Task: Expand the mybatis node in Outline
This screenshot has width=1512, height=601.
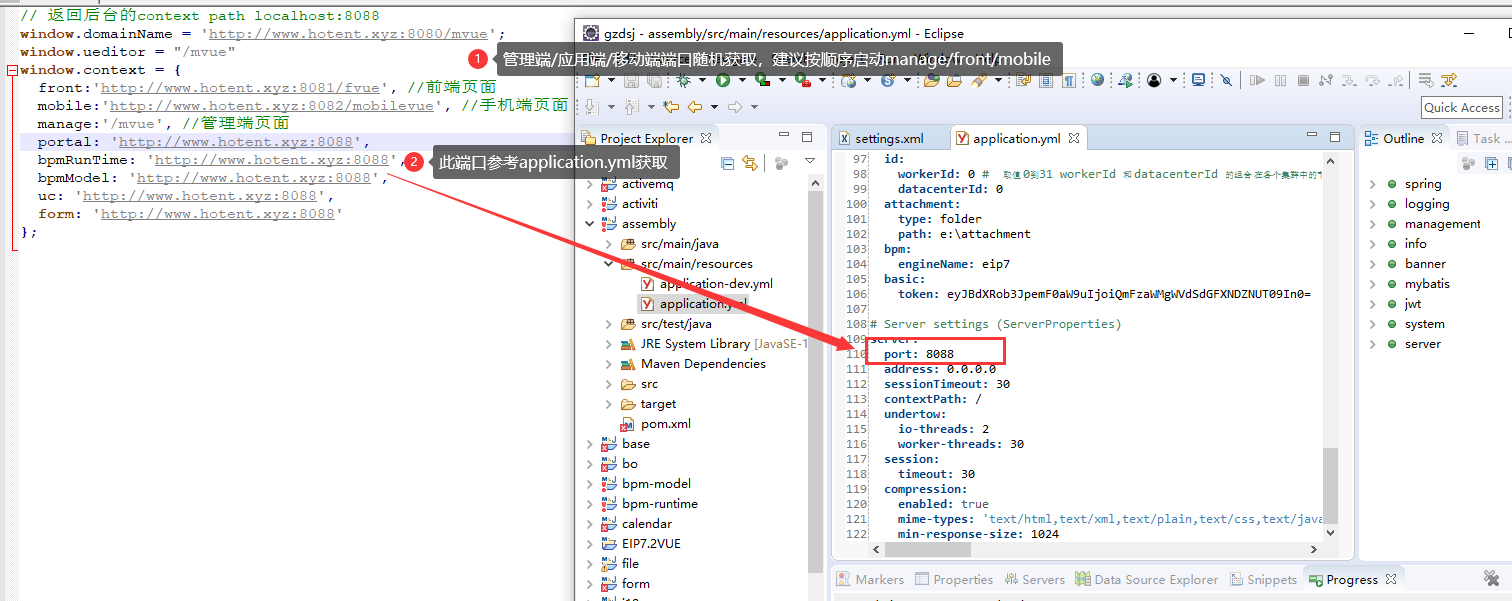Action: 1373,284
